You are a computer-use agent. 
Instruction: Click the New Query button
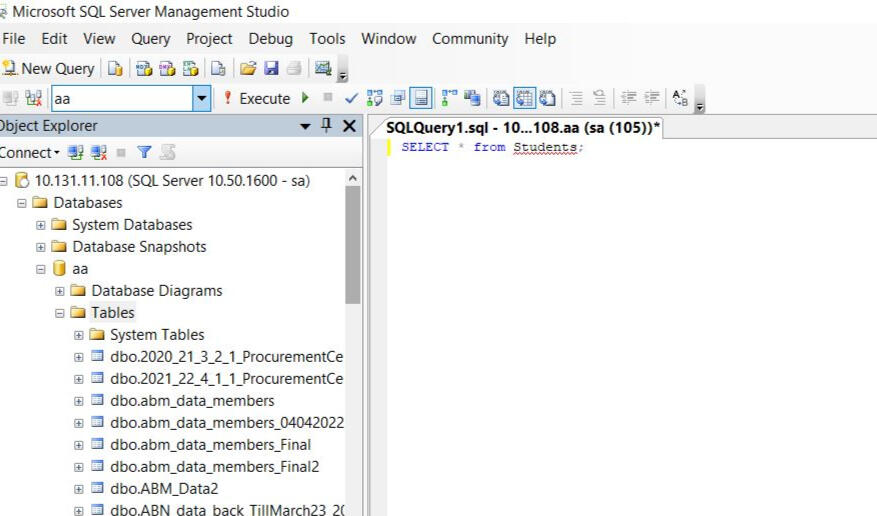click(49, 69)
